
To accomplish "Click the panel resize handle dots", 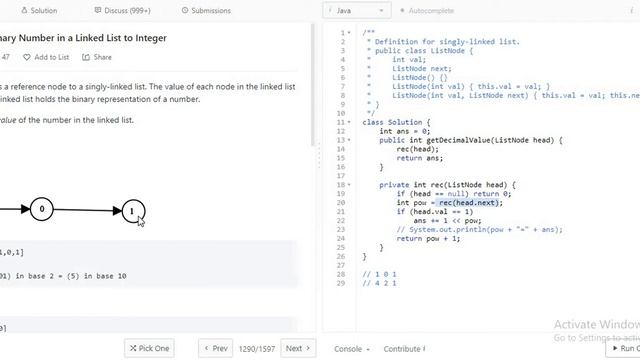I will pyautogui.click(x=319, y=155).
